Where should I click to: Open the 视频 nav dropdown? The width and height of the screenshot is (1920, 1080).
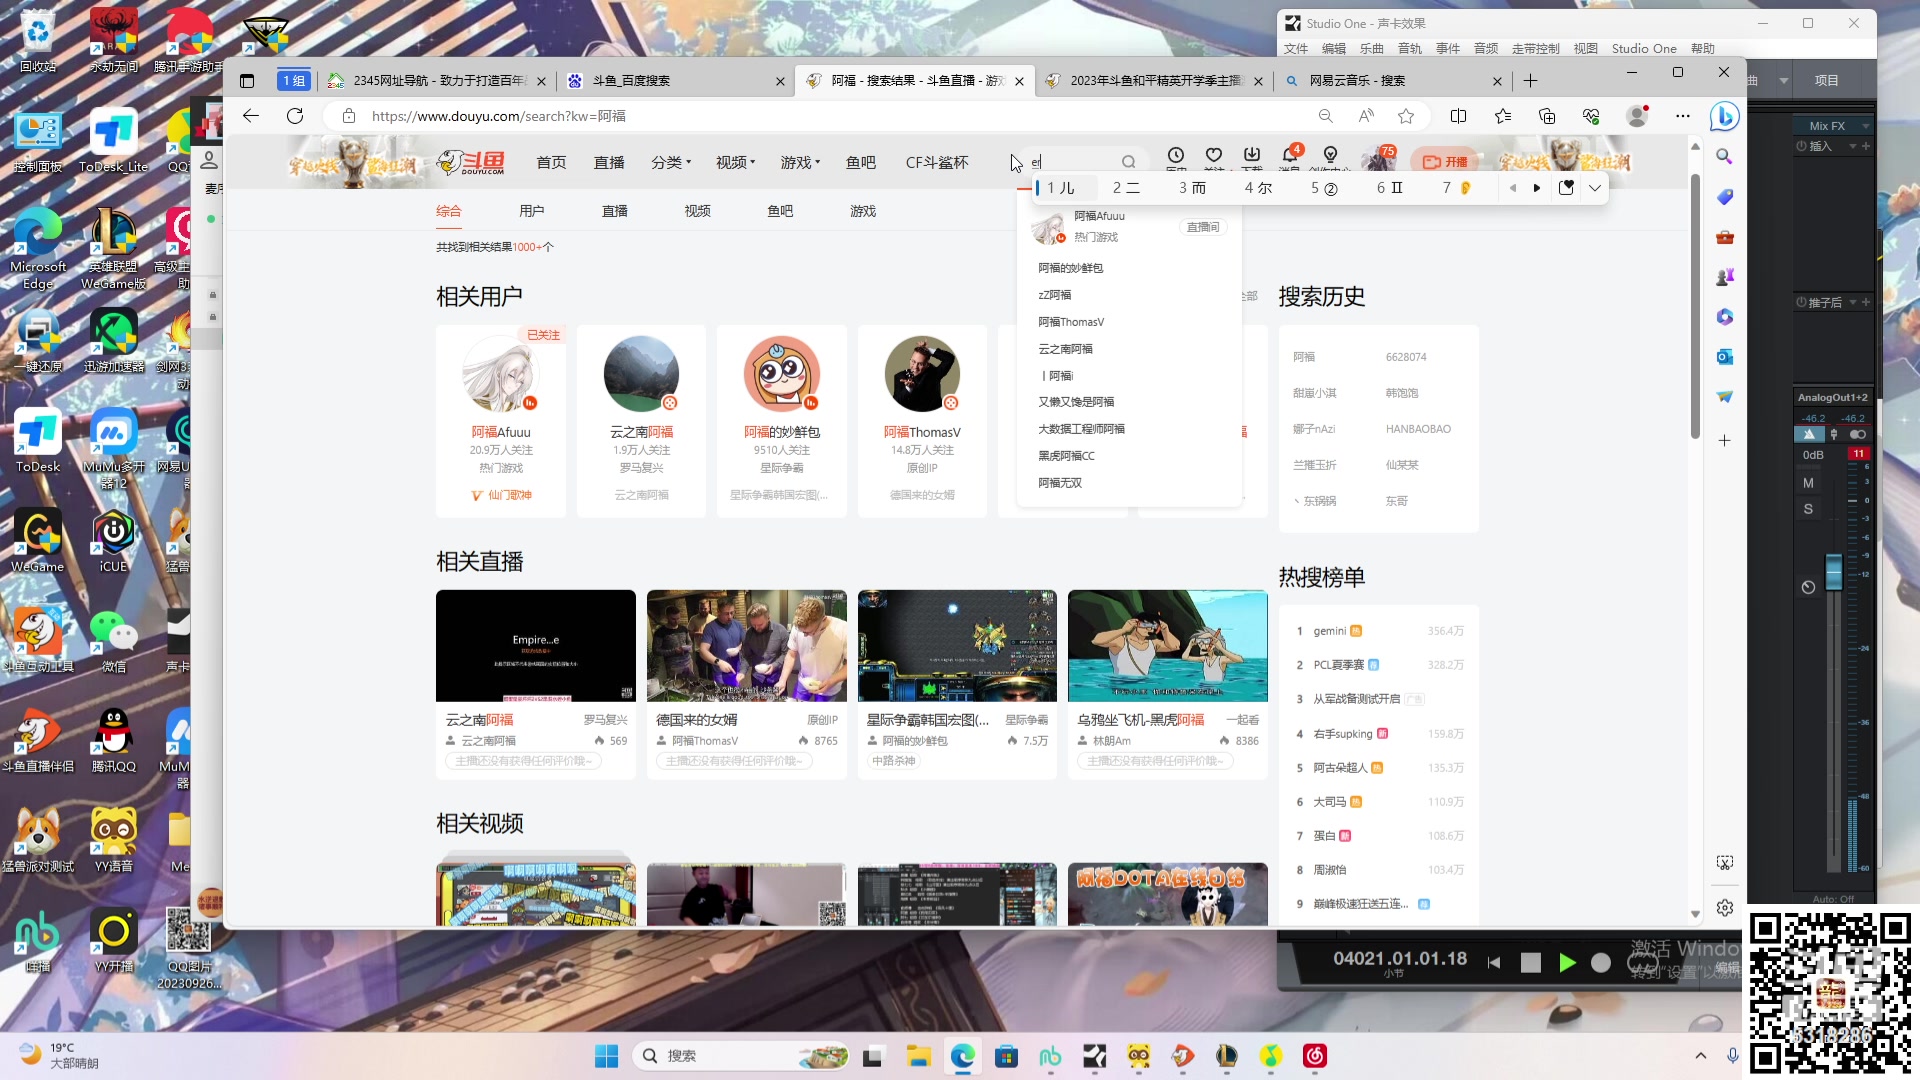(735, 162)
